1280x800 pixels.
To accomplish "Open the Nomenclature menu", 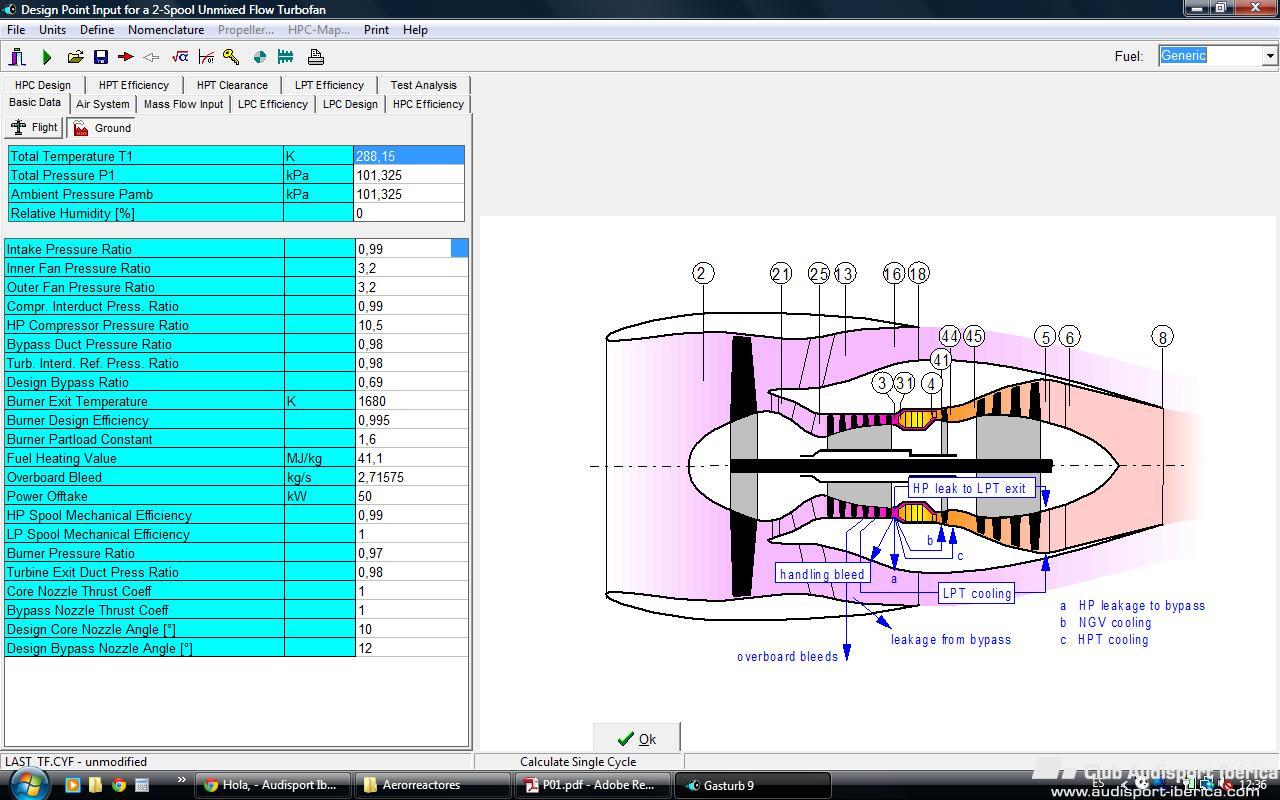I will tap(166, 30).
